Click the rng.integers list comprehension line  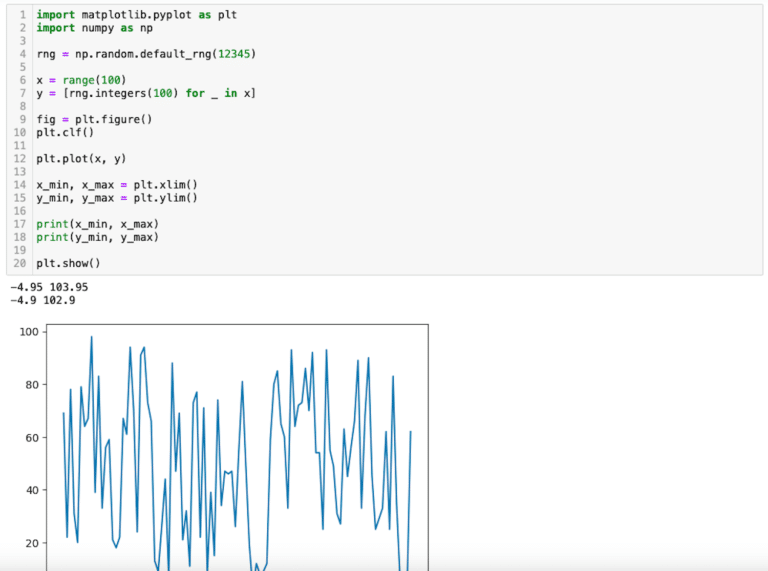coord(146,93)
